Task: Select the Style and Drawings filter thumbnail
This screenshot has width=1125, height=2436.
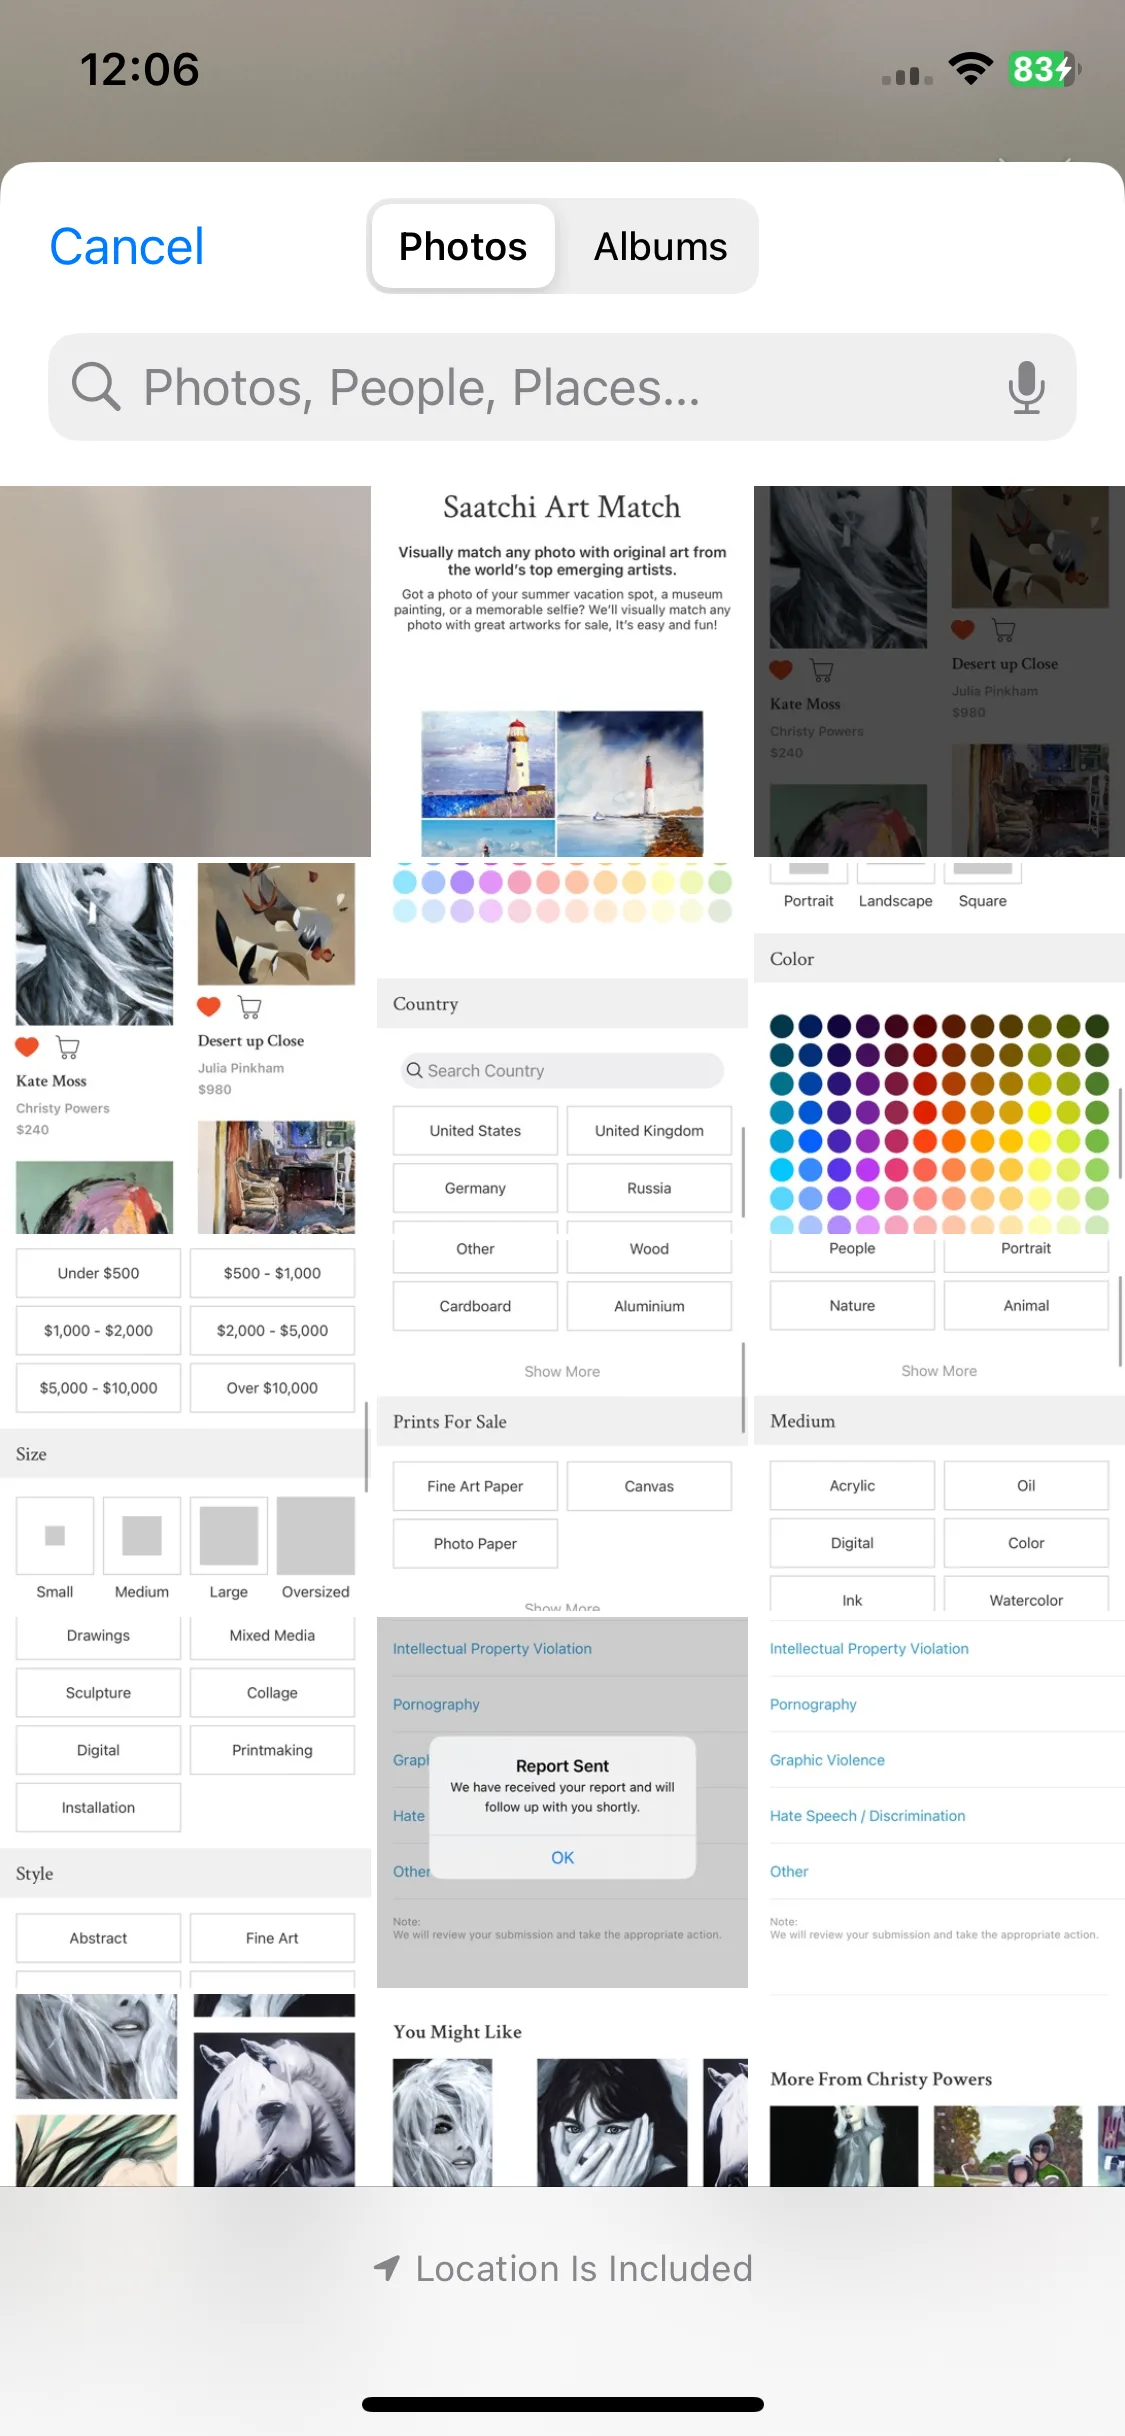Action: (185, 1802)
